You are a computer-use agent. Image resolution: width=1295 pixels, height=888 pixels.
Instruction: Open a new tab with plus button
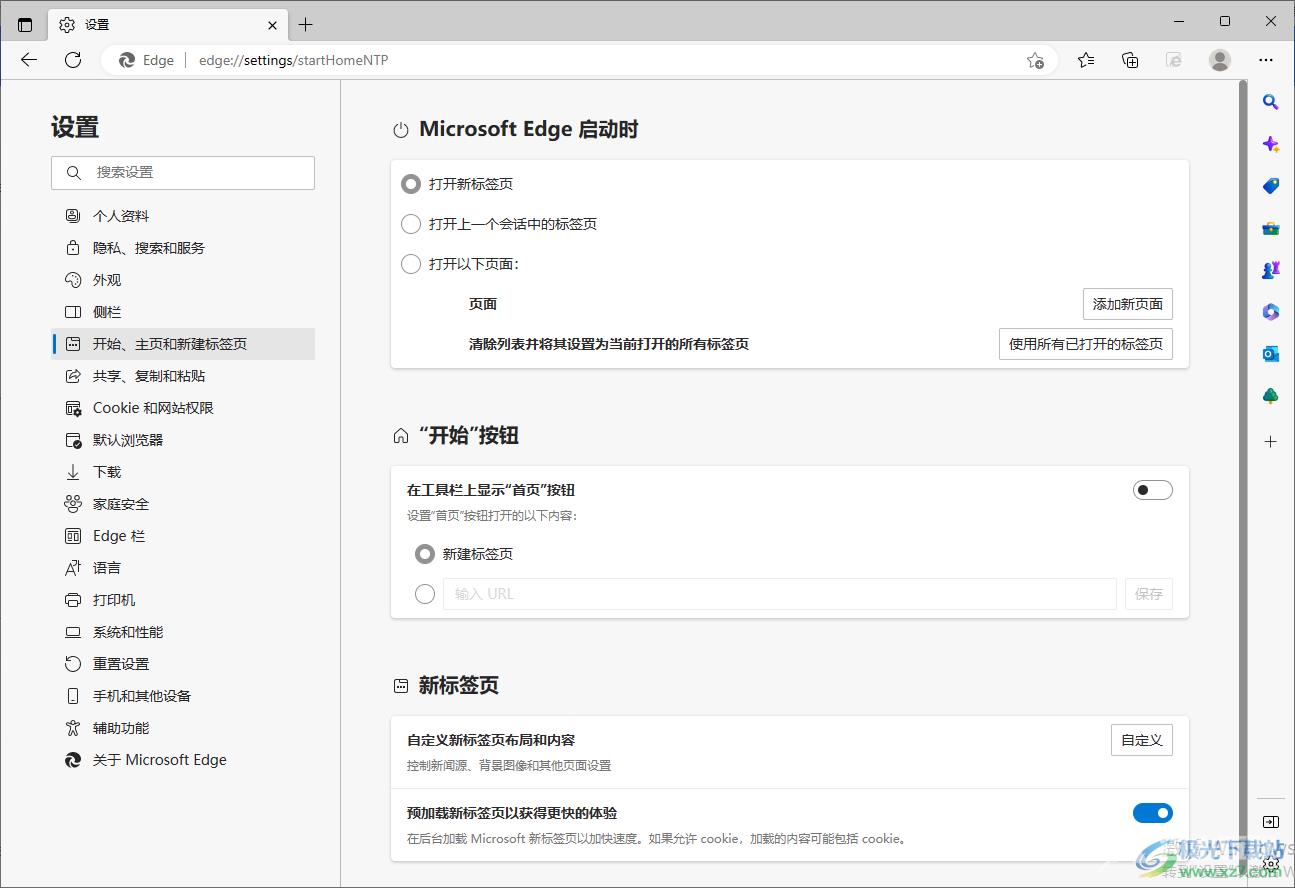tap(306, 25)
